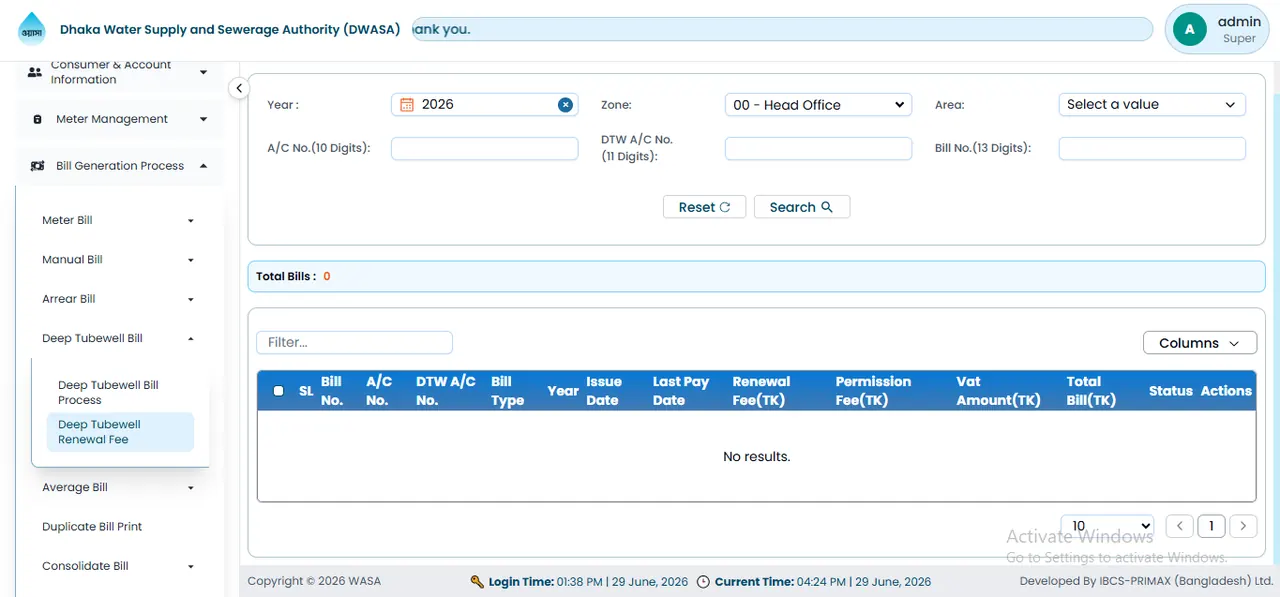Click the DWASA water drop logo
The width and height of the screenshot is (1280, 597).
pyautogui.click(x=32, y=29)
